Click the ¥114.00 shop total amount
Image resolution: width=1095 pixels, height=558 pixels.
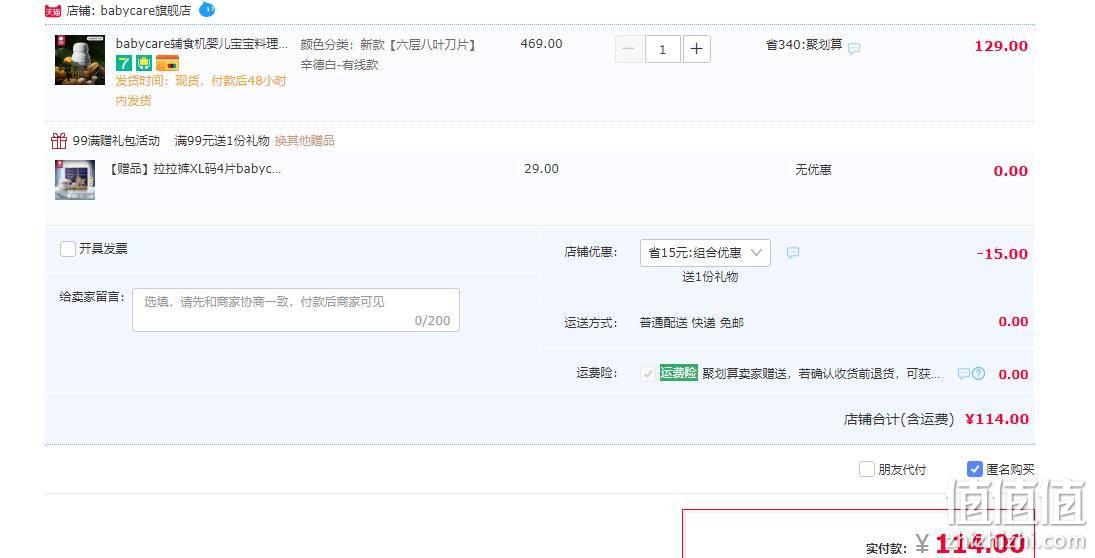(997, 419)
